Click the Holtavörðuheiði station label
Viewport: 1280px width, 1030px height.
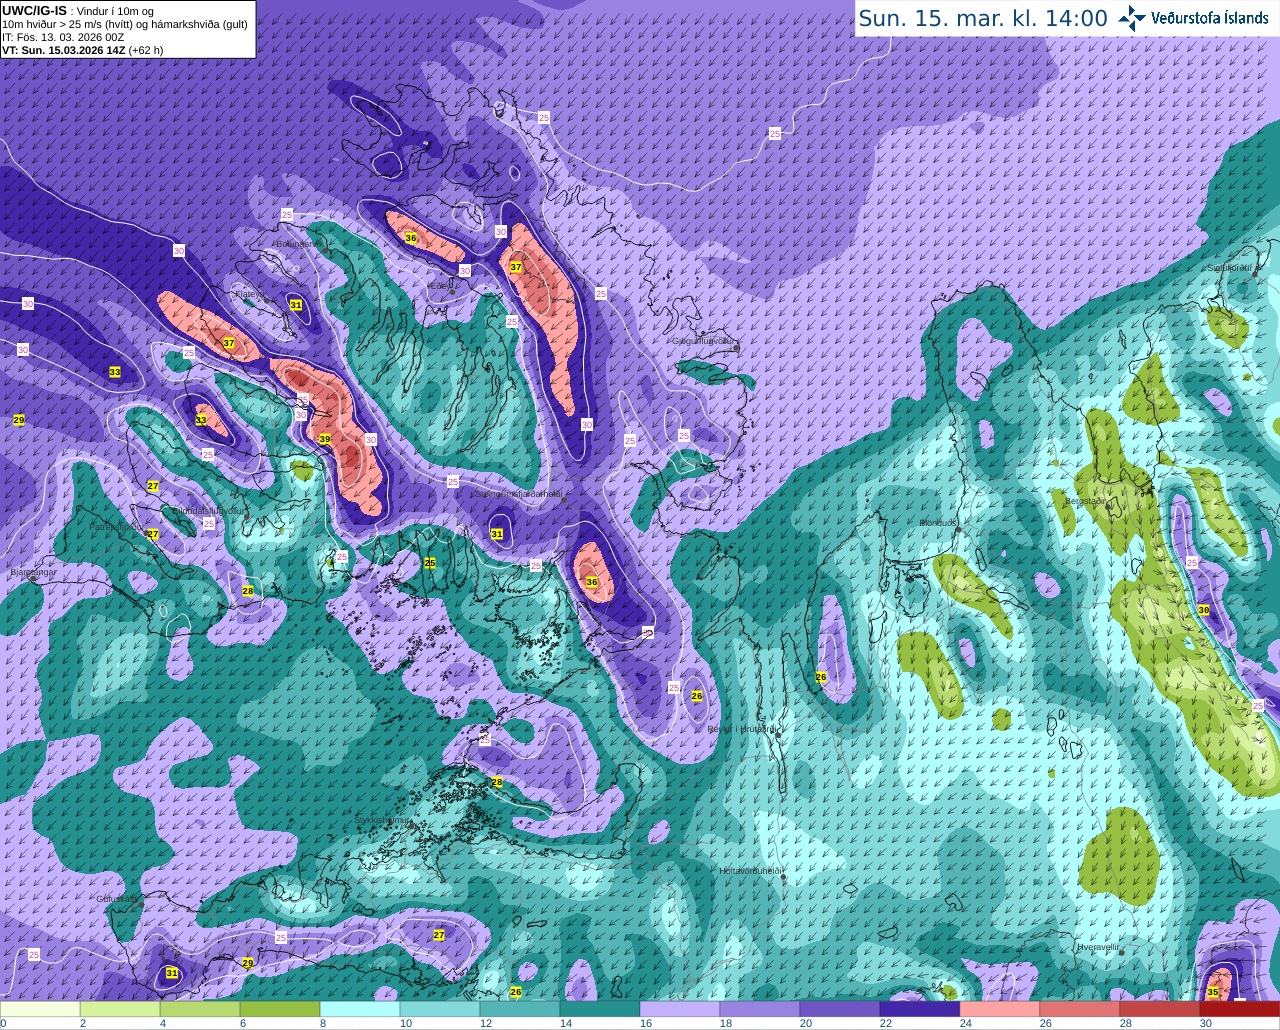[x=751, y=871]
